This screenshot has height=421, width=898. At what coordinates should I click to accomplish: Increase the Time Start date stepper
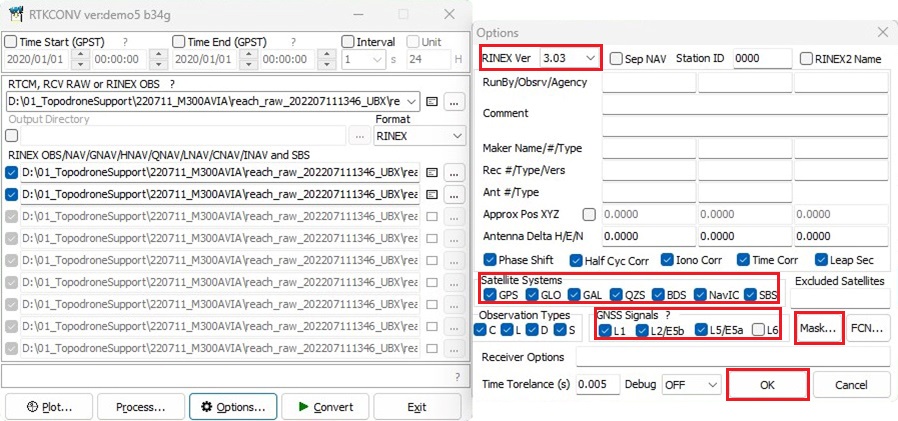(x=81, y=54)
